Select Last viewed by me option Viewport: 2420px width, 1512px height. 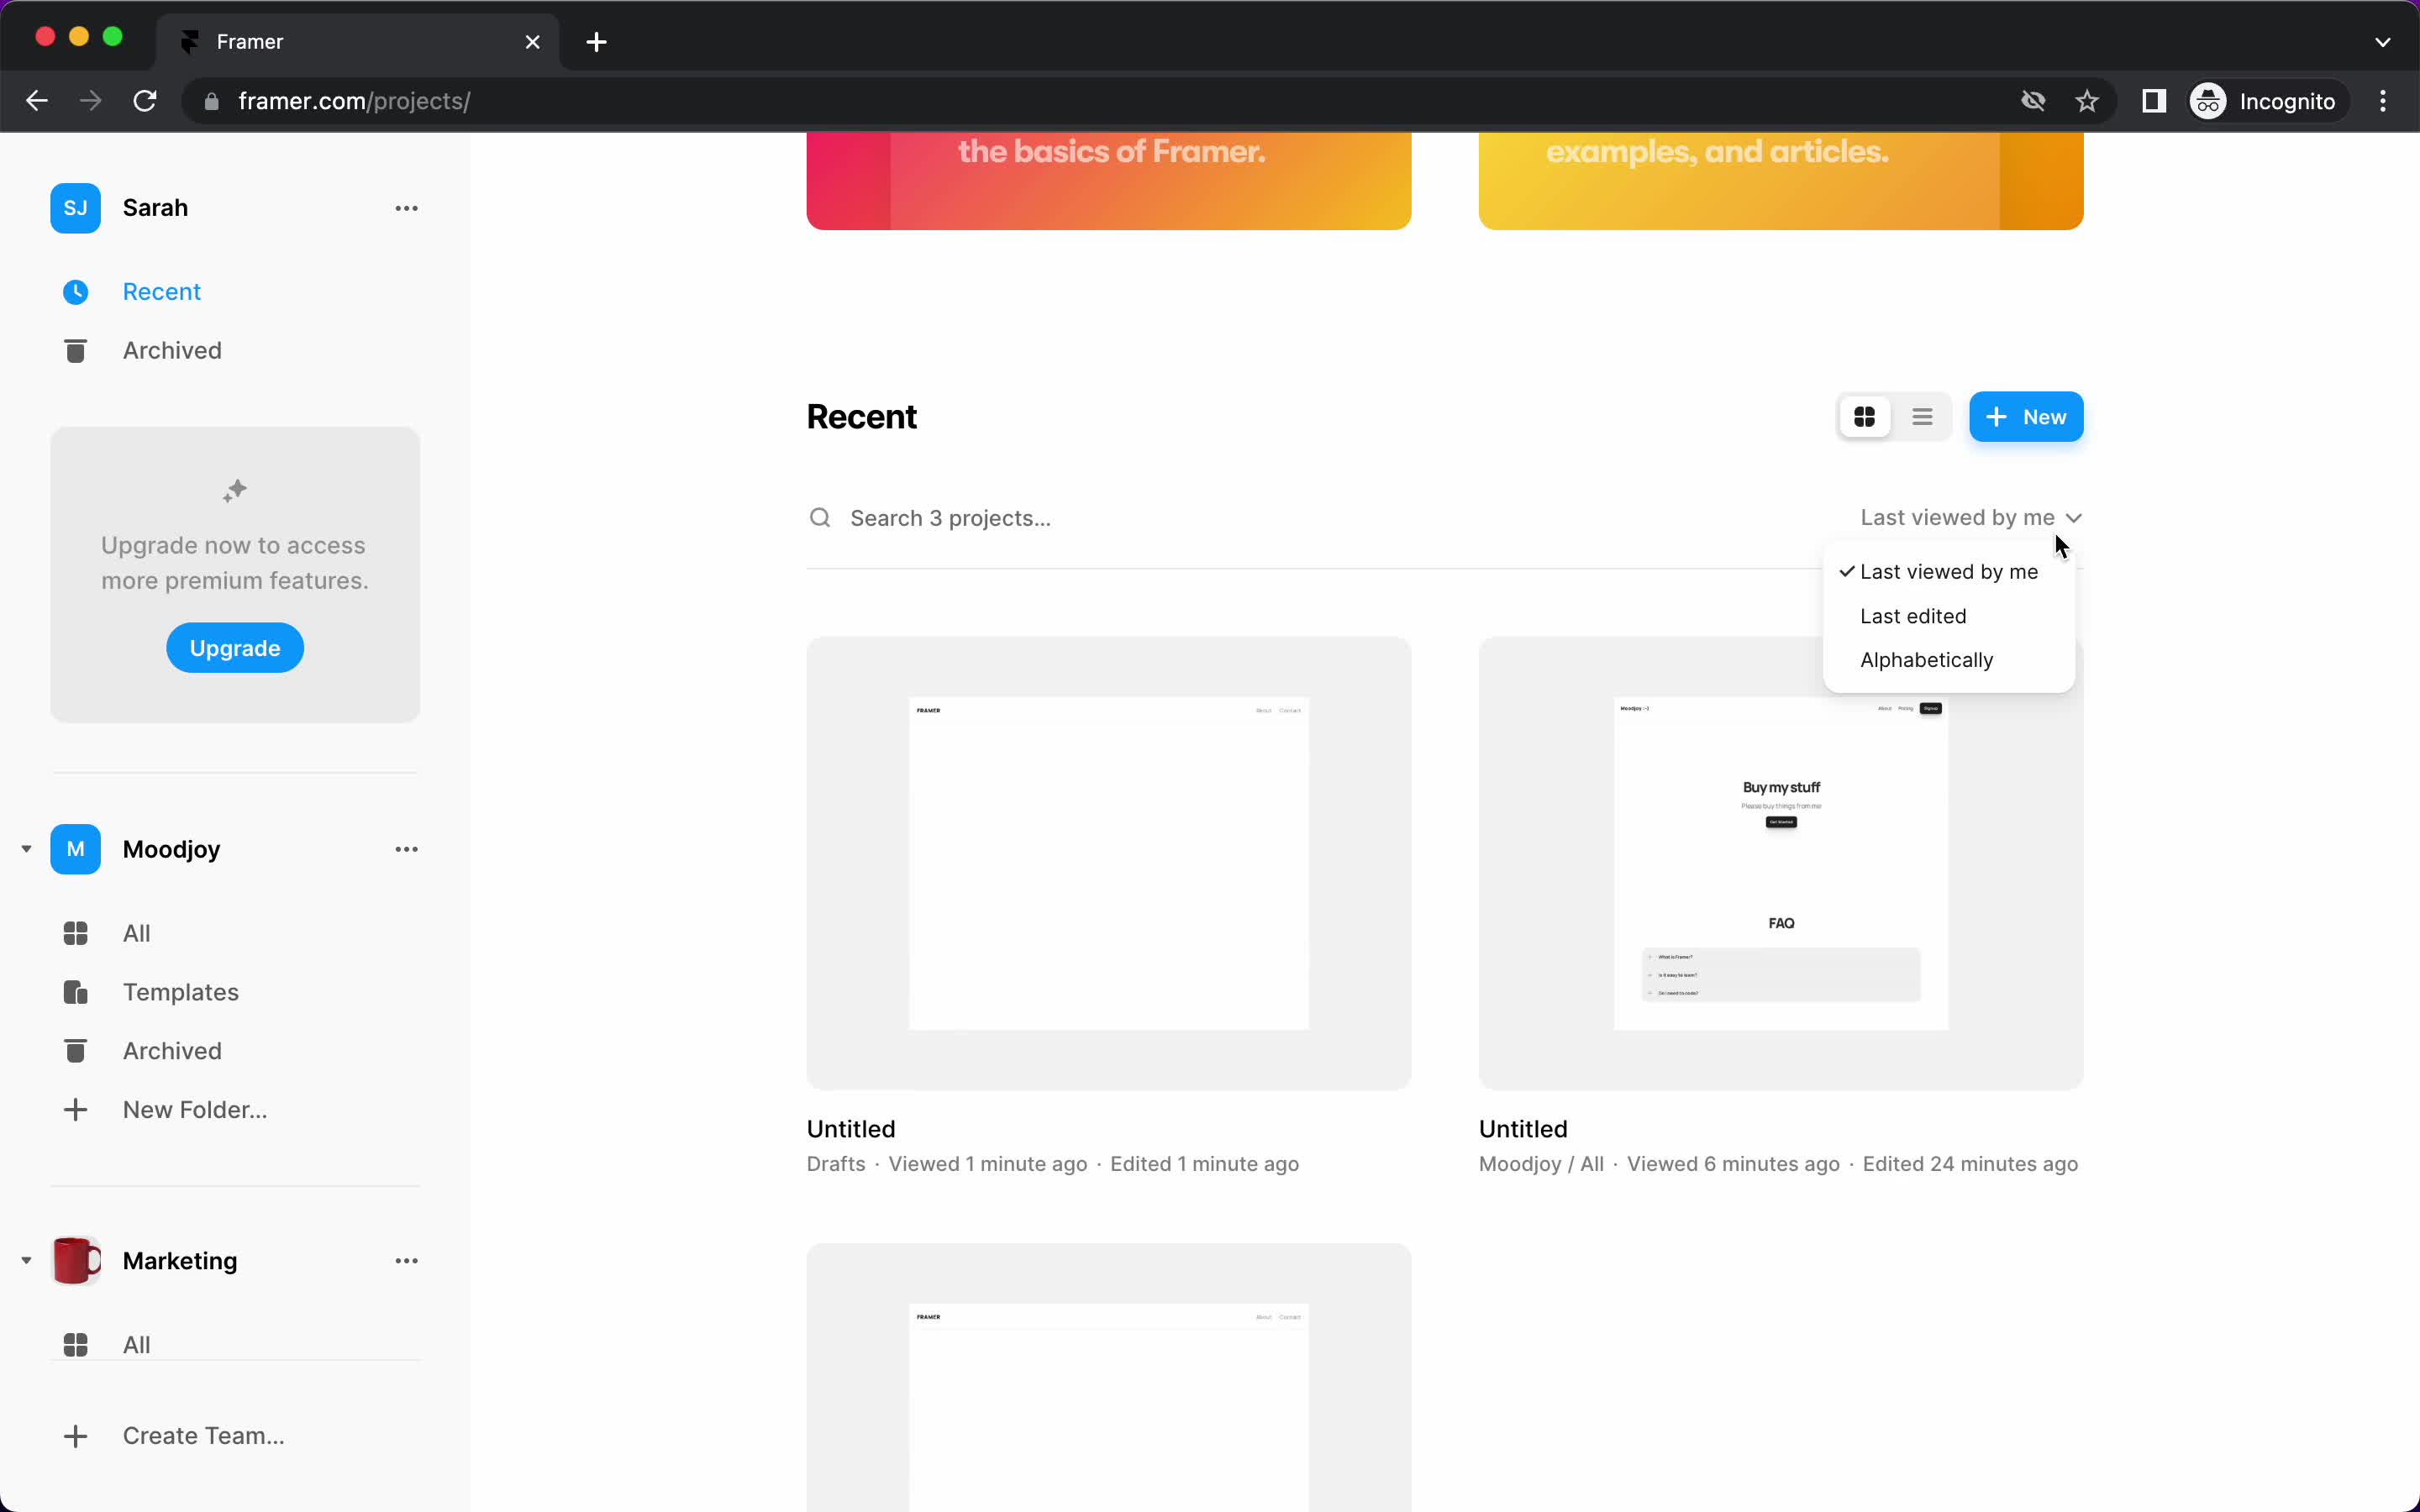1948,571
